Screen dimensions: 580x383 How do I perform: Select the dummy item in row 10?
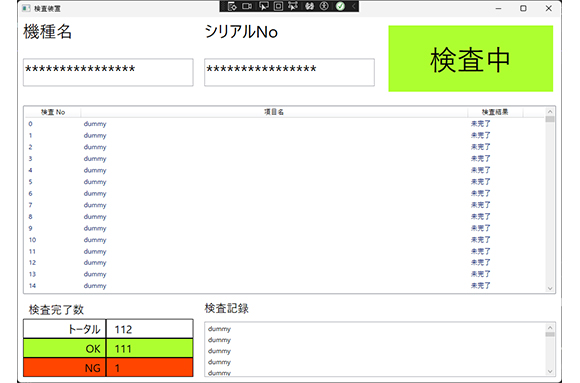pyautogui.click(x=95, y=240)
